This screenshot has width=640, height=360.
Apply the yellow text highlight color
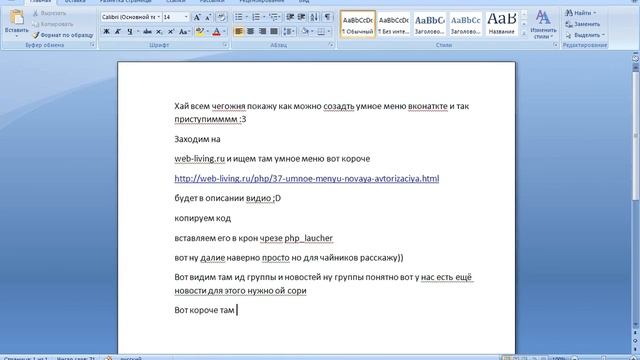click(x=200, y=31)
